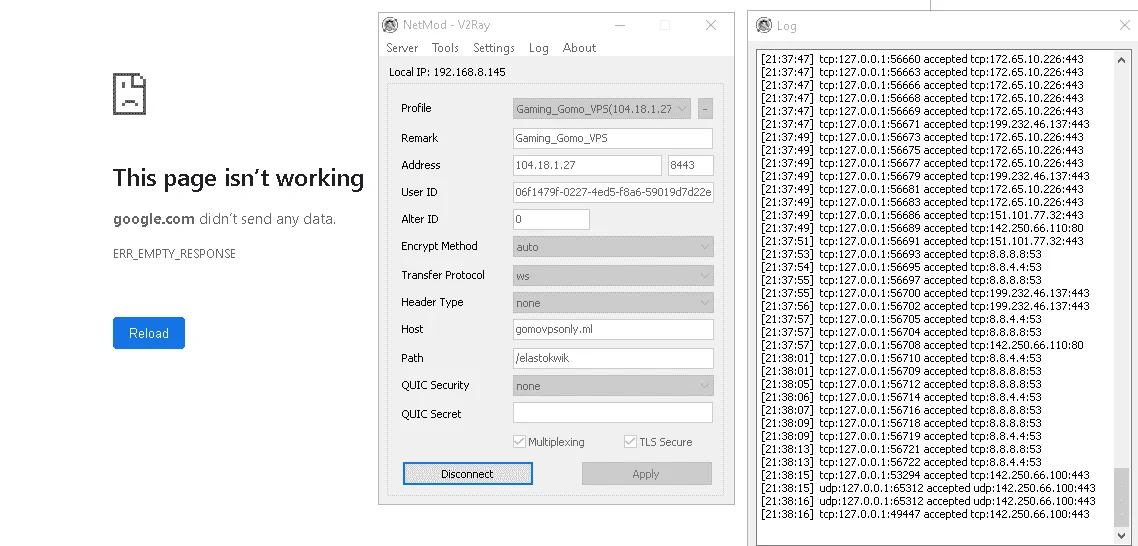Click the minus button beside Profile
1138x546 pixels.
click(x=705, y=109)
